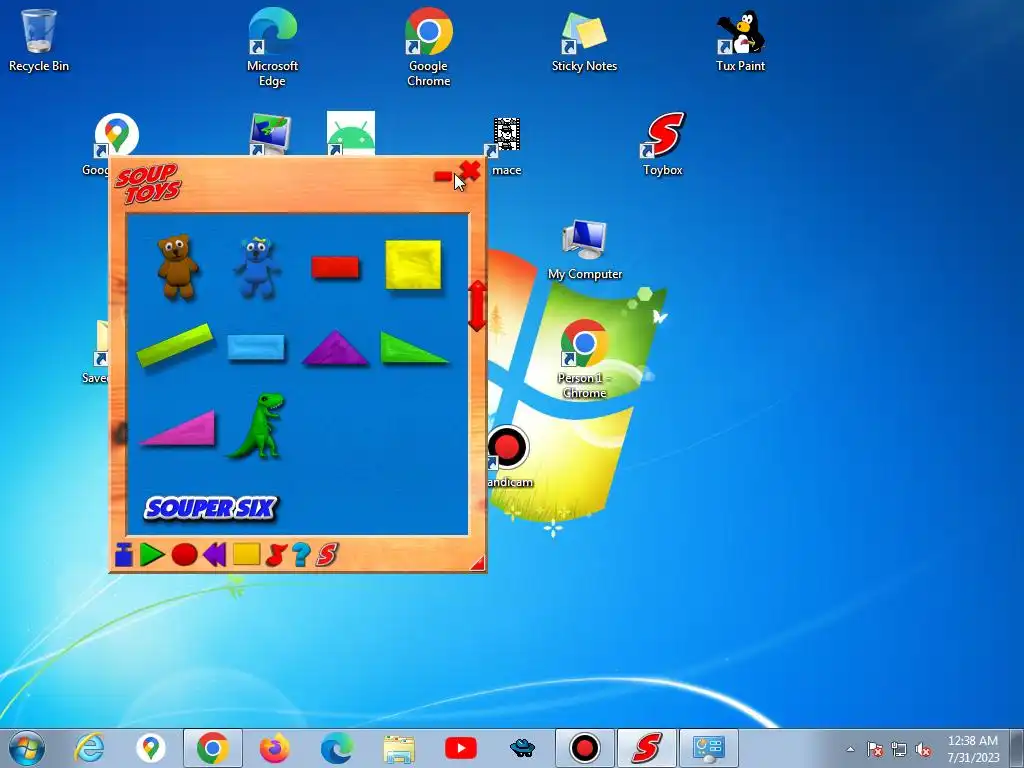Click the red music note icon
The height and width of the screenshot is (768, 1024).
click(x=276, y=554)
